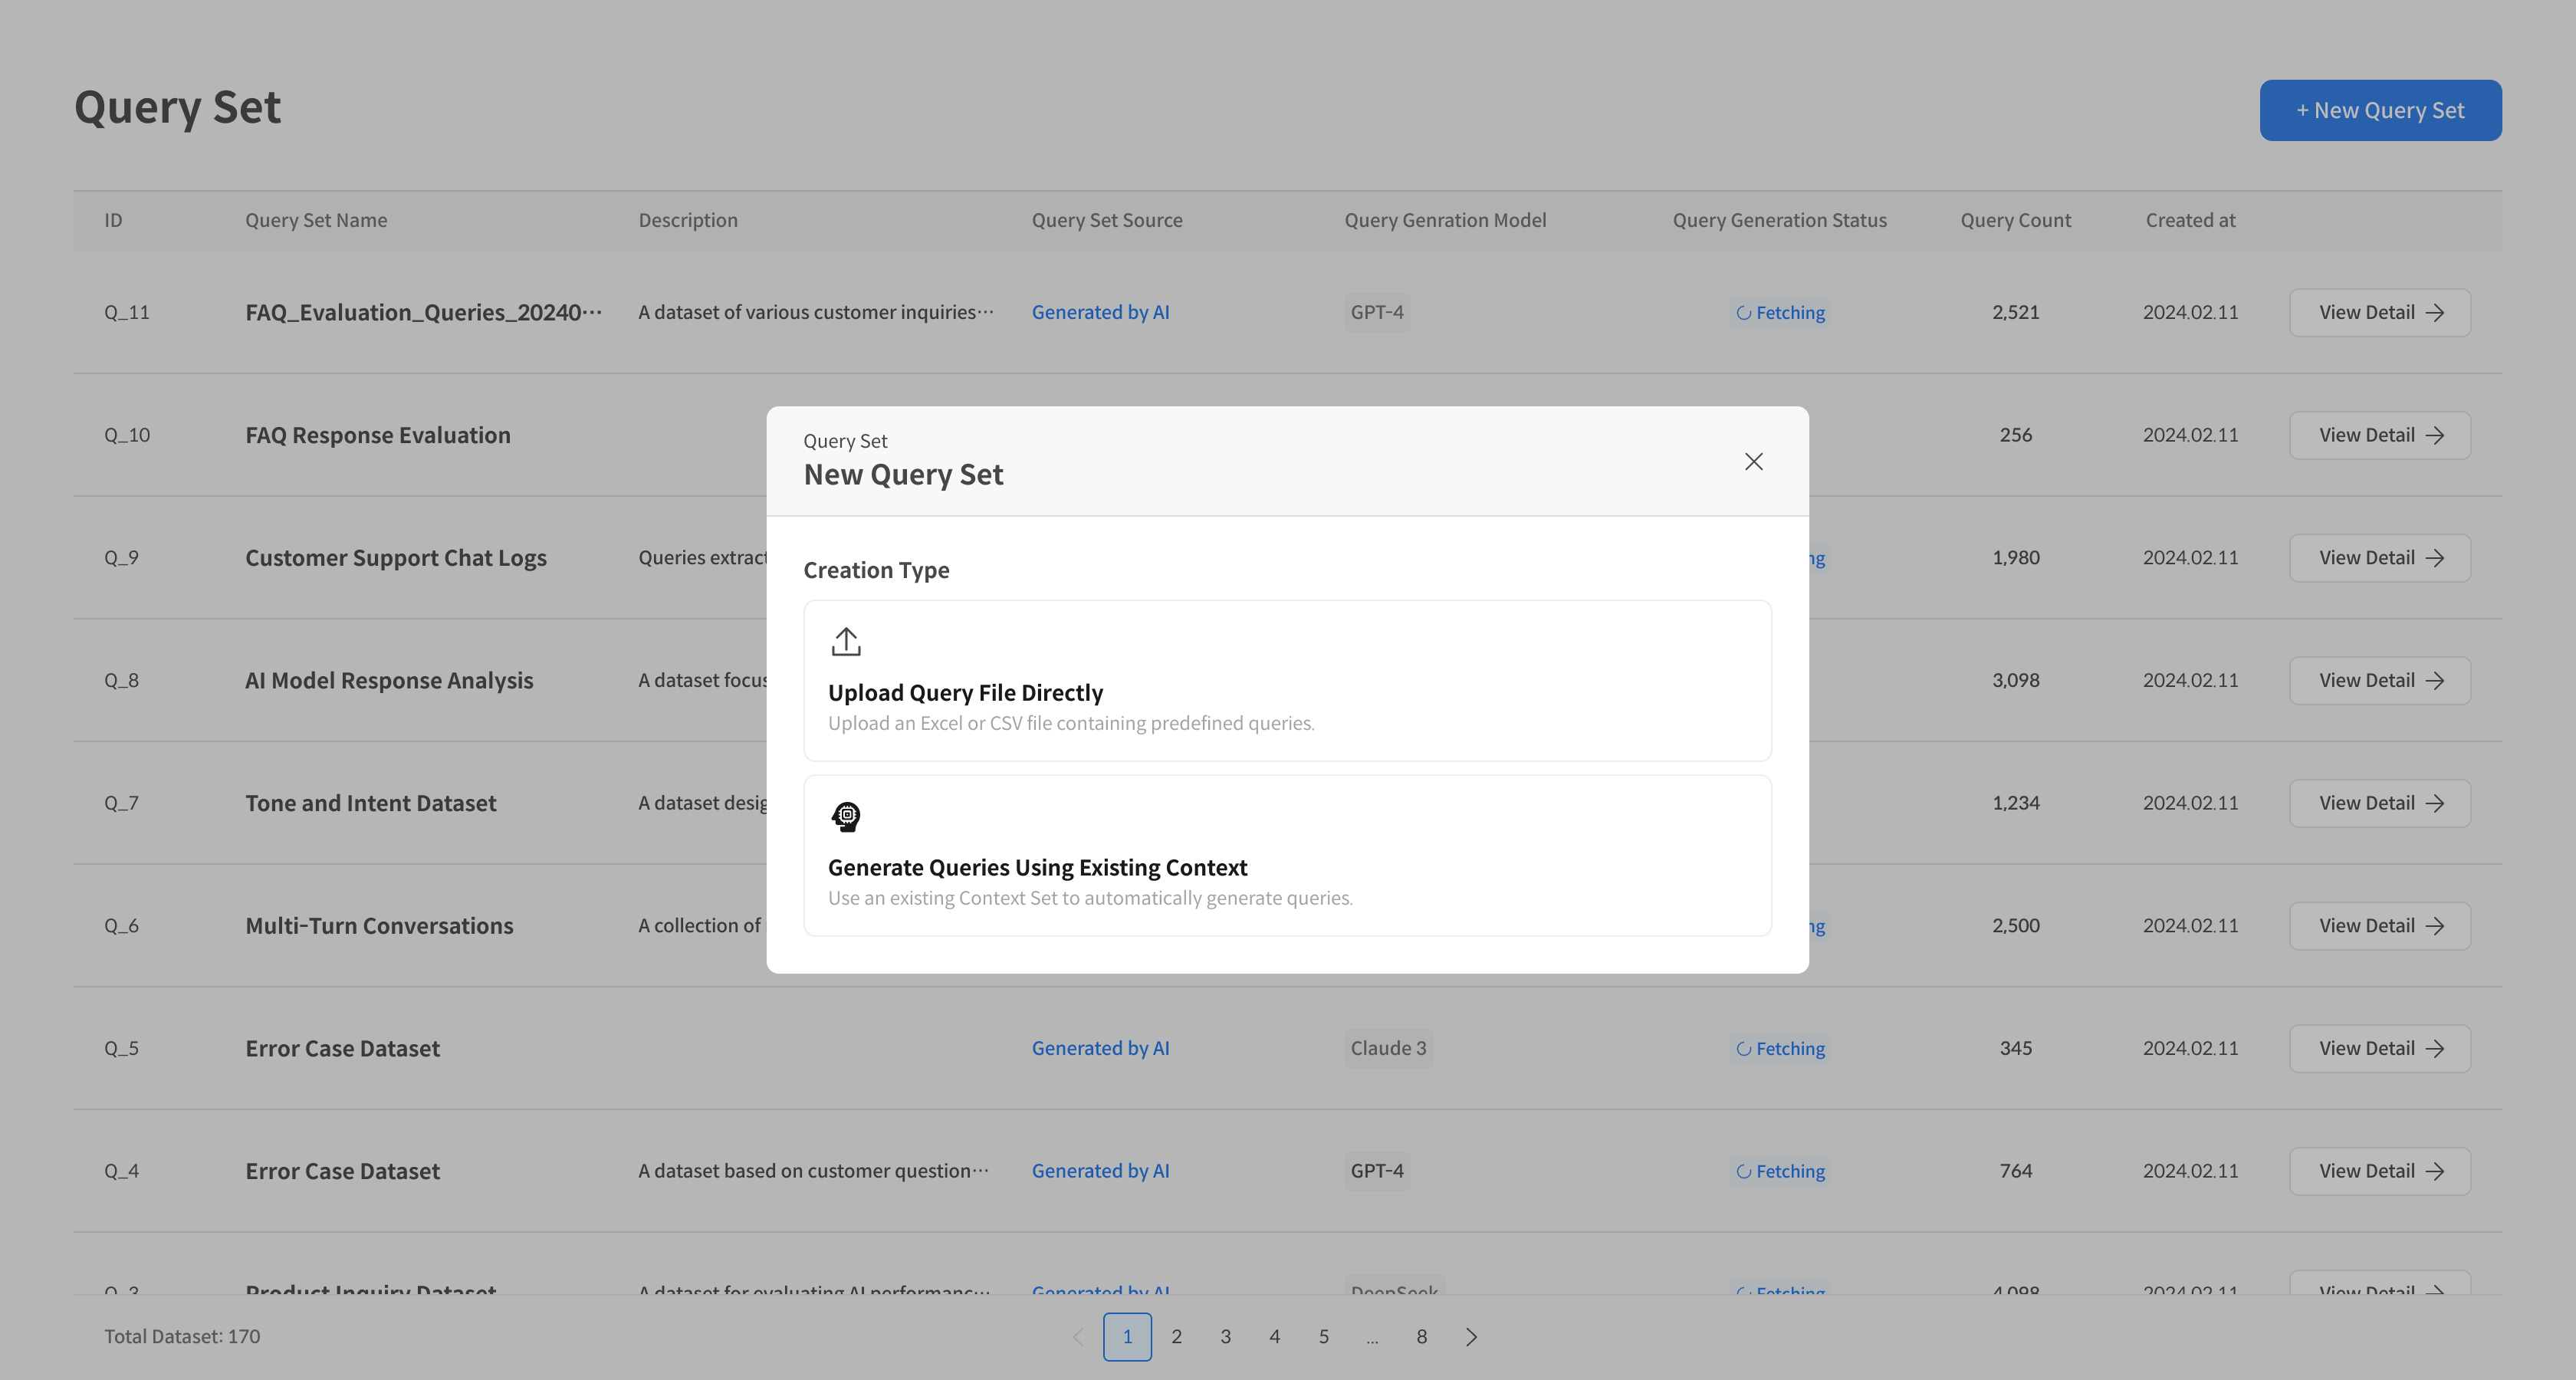Click the + New Query Set button
The image size is (2576, 1380).
[x=2380, y=110]
